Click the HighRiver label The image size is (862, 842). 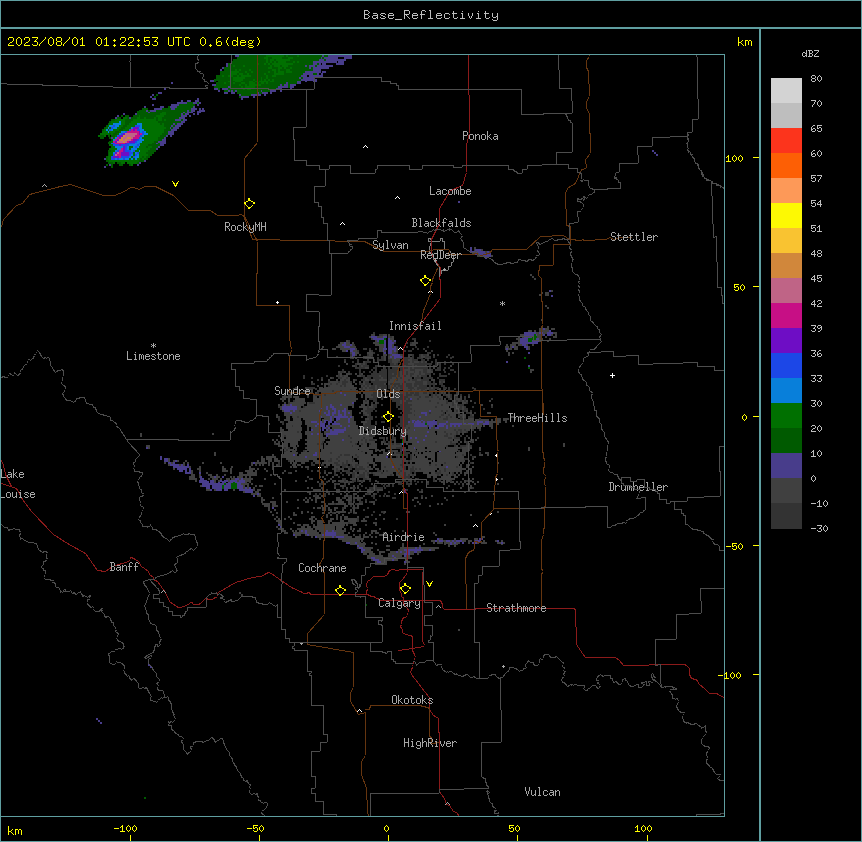tap(430, 743)
